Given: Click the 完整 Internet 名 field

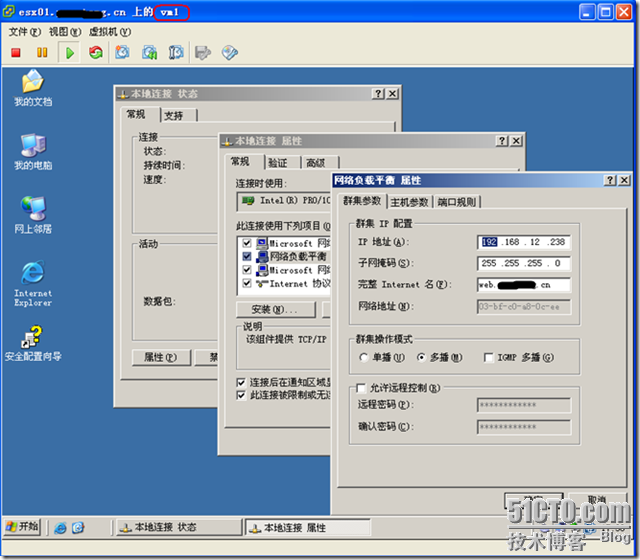Looking at the screenshot, I should point(524,285).
